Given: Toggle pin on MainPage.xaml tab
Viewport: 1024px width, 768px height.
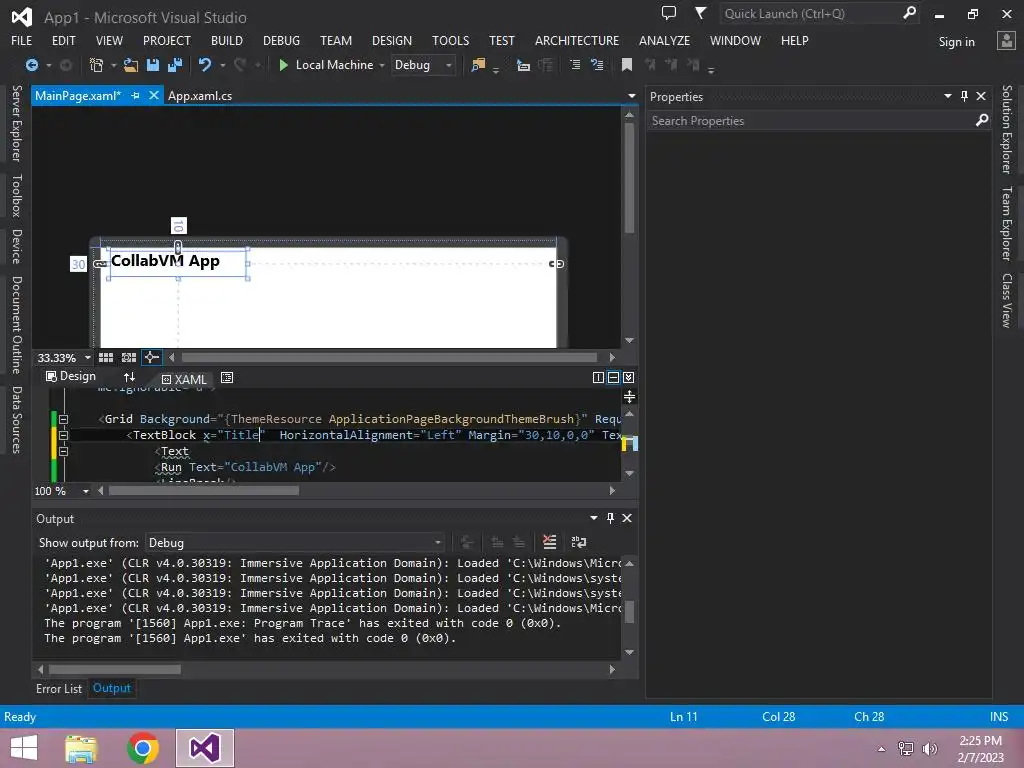Looking at the screenshot, I should pyautogui.click(x=135, y=95).
